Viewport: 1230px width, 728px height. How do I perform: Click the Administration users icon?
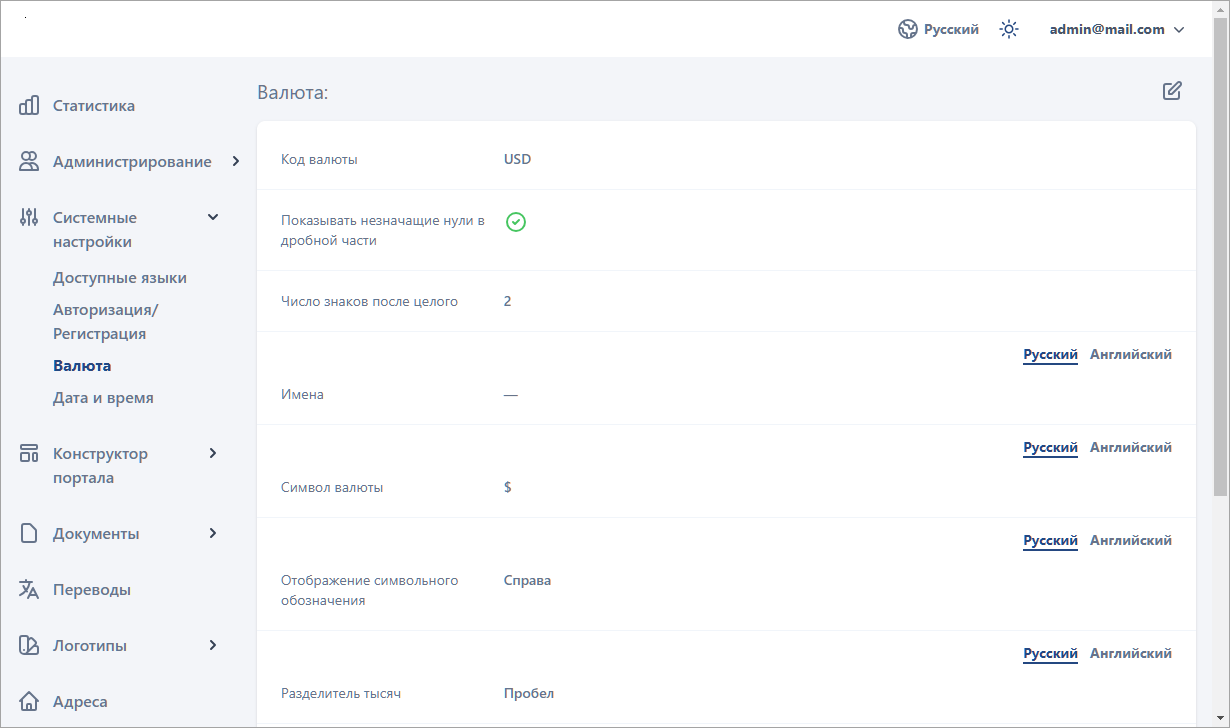click(x=29, y=161)
